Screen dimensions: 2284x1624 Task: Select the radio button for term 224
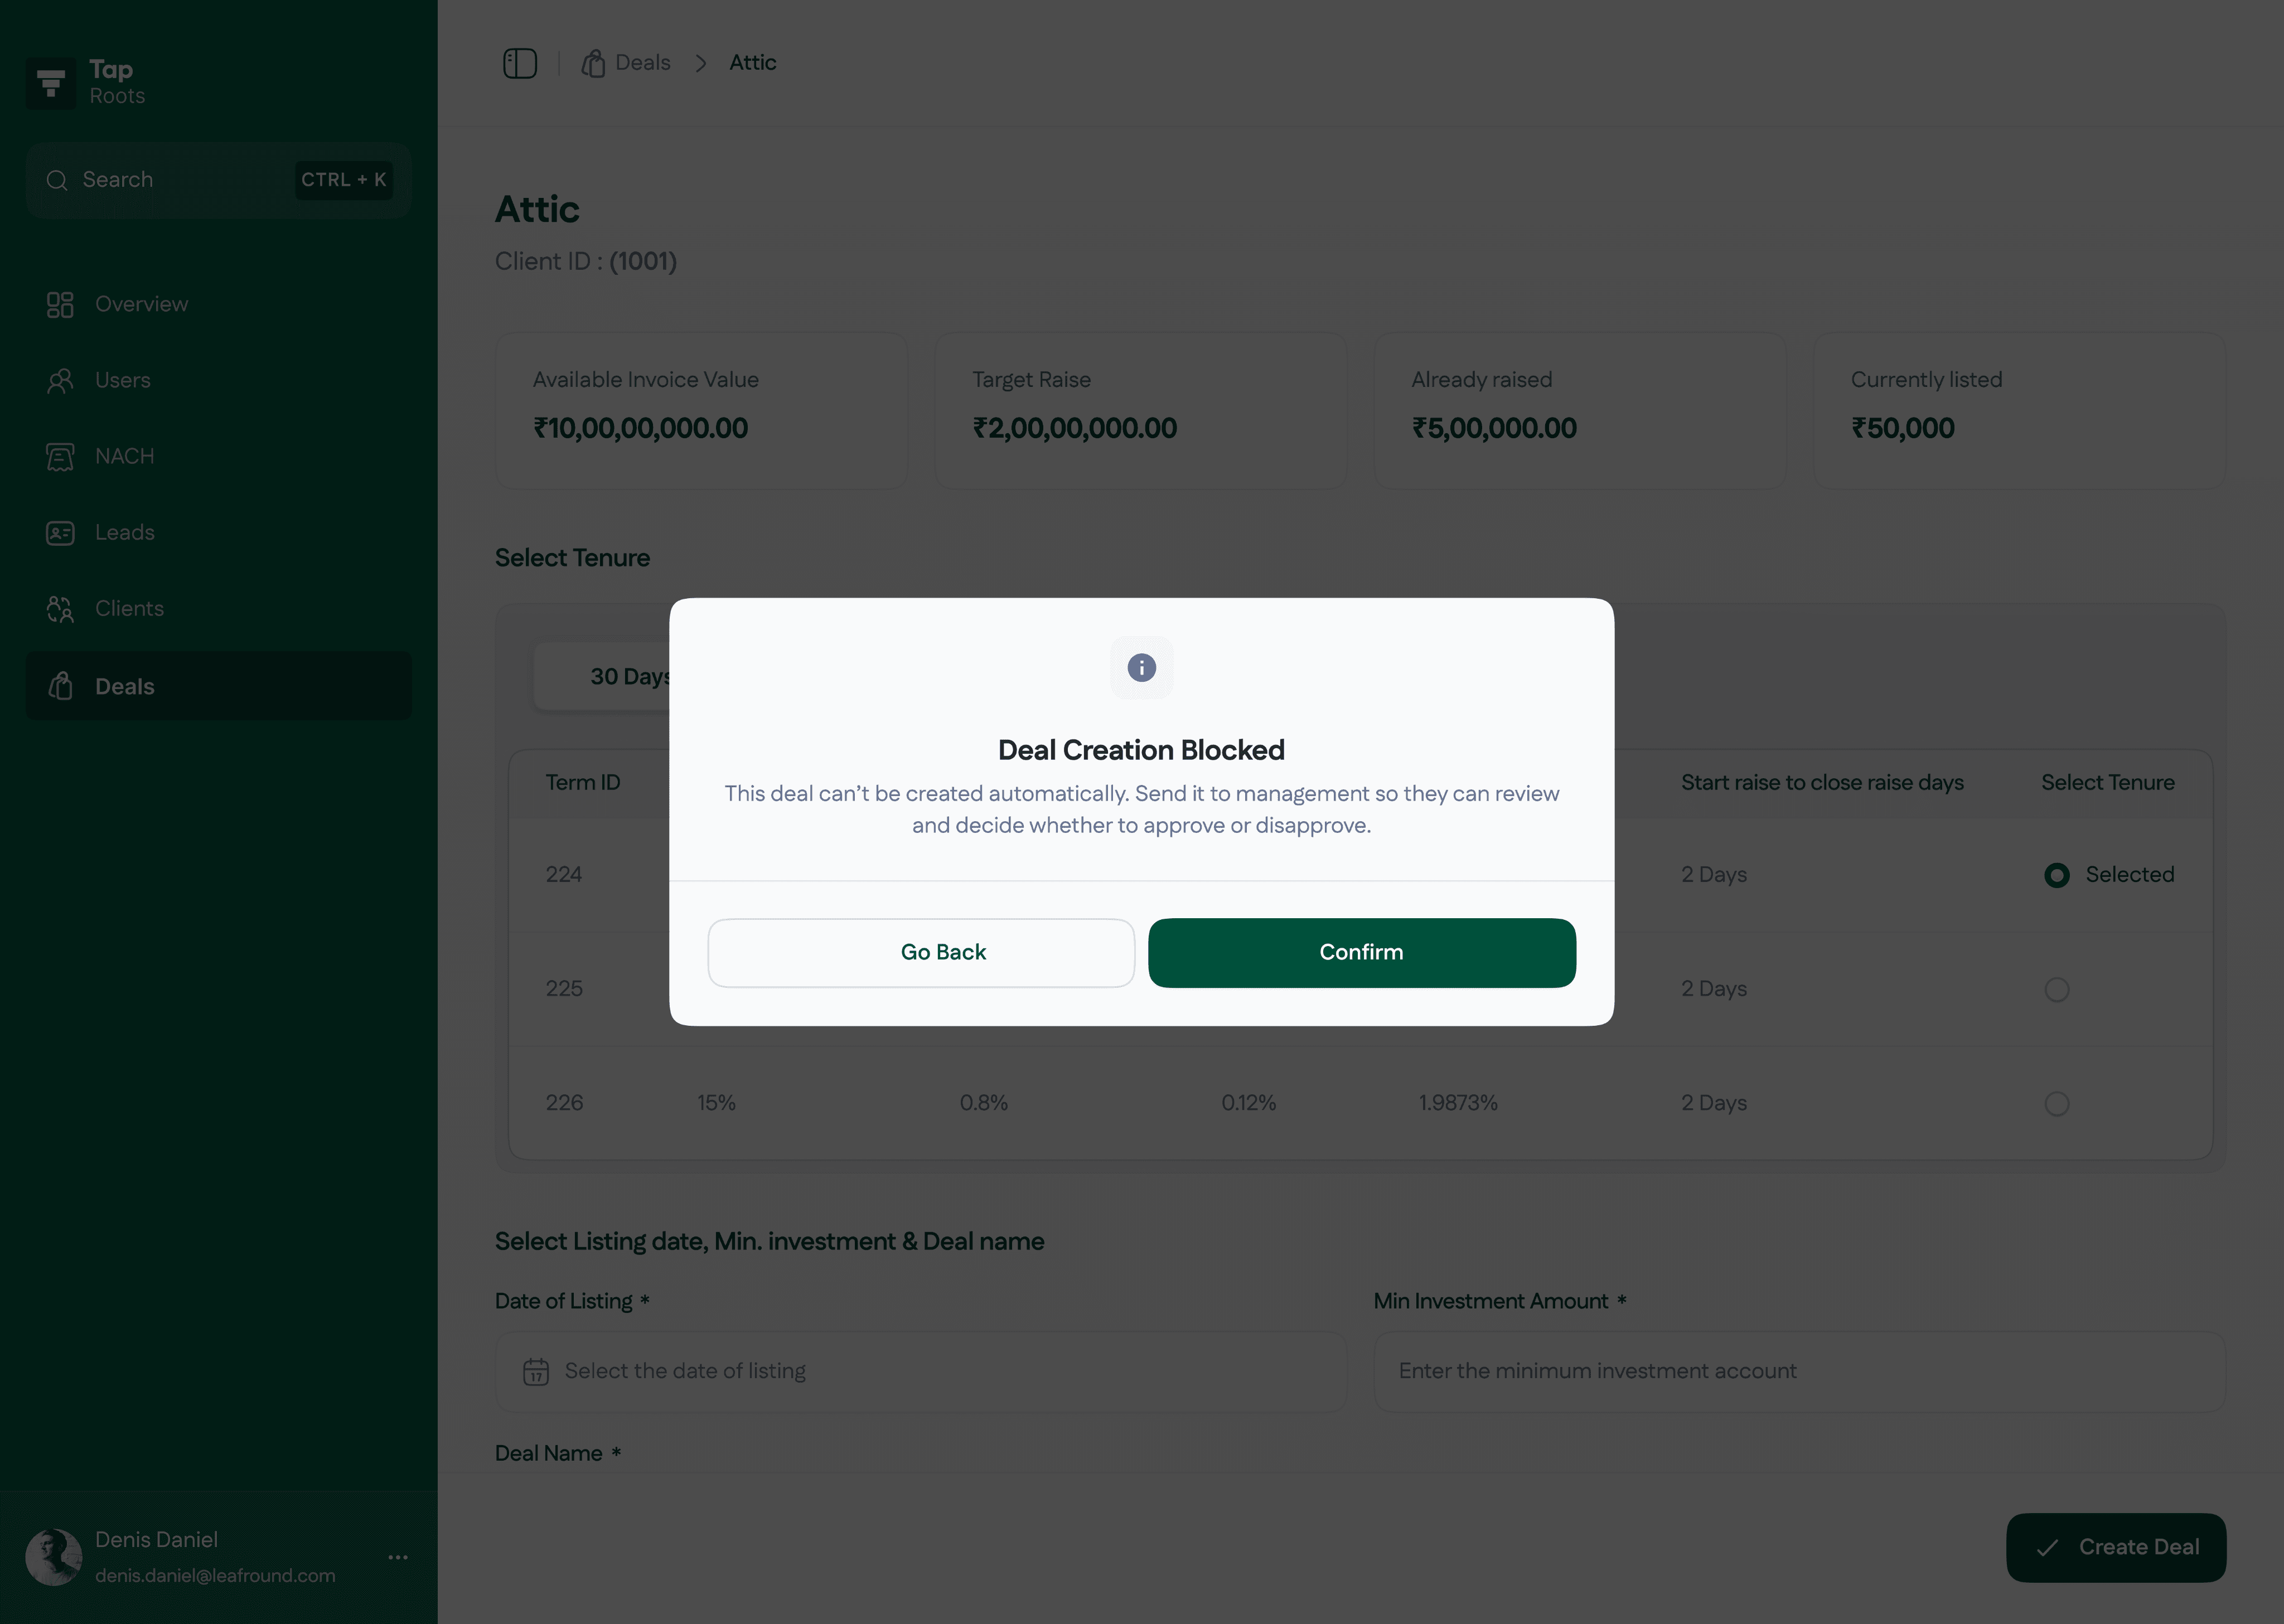coord(2056,875)
